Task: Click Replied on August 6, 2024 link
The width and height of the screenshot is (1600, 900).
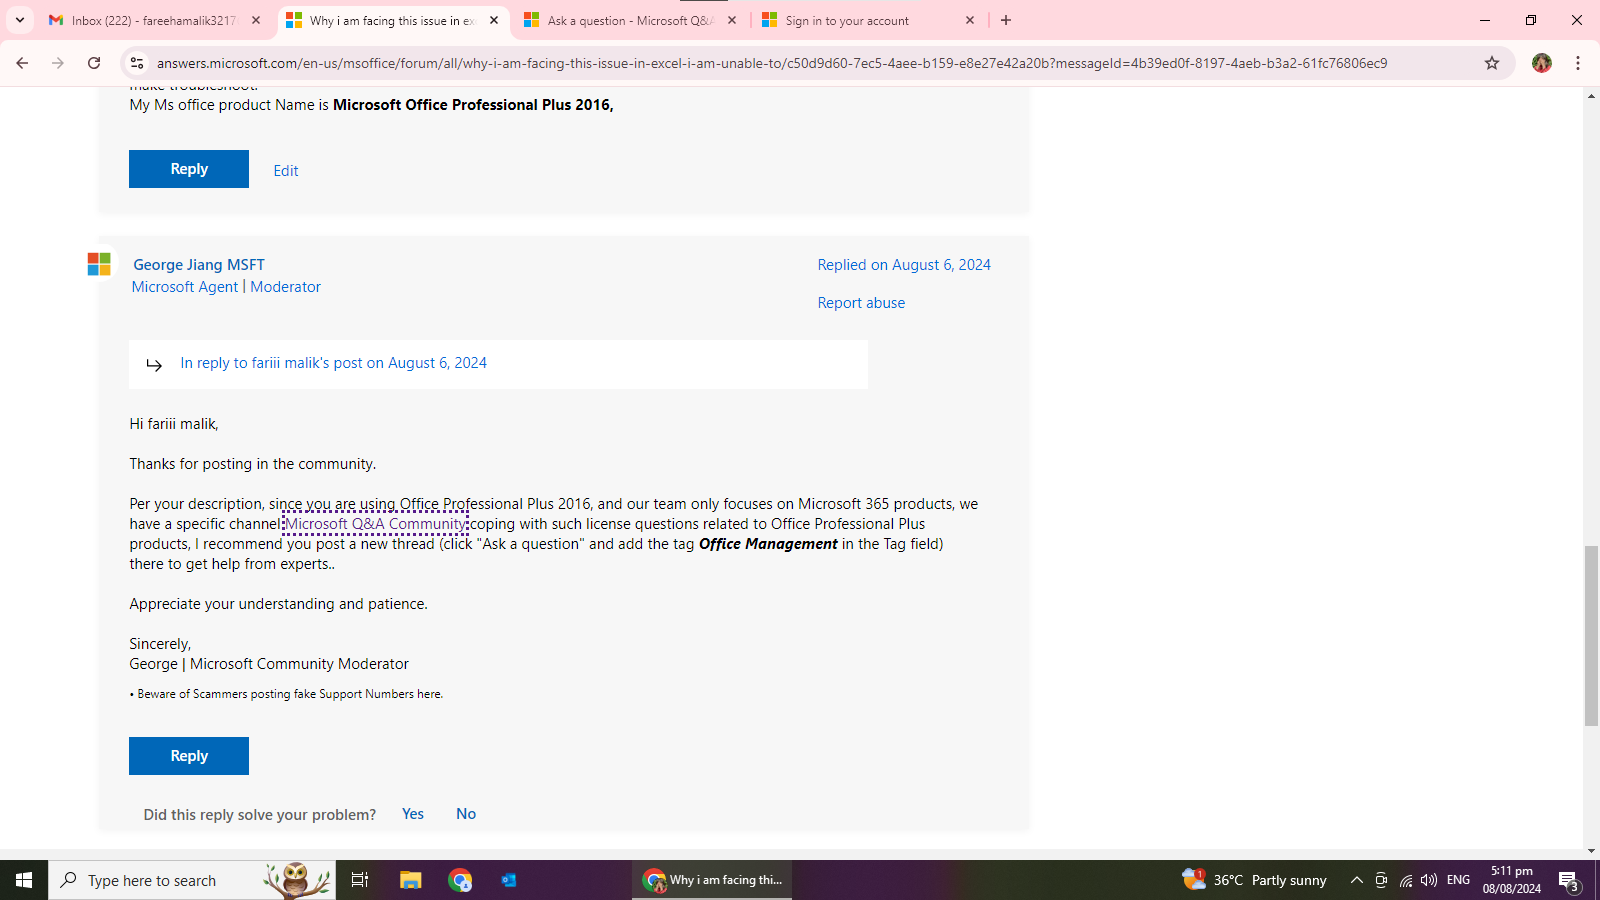Action: 904,265
